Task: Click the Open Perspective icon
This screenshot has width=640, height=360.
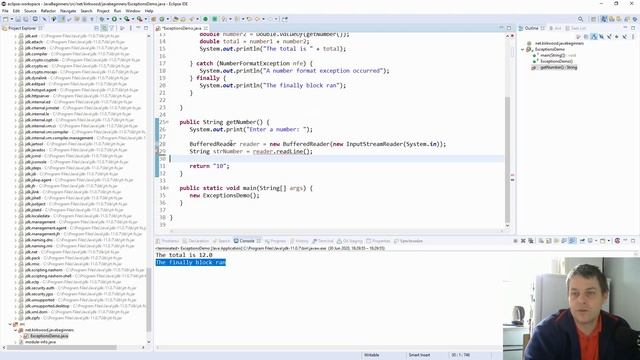Action: tap(593, 19)
